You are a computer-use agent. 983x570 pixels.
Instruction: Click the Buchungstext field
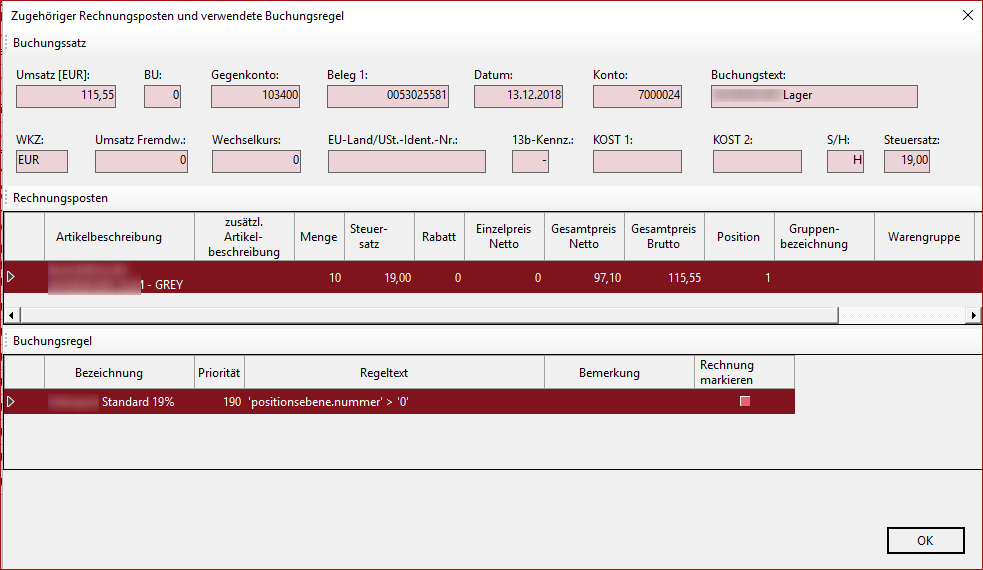pos(814,96)
